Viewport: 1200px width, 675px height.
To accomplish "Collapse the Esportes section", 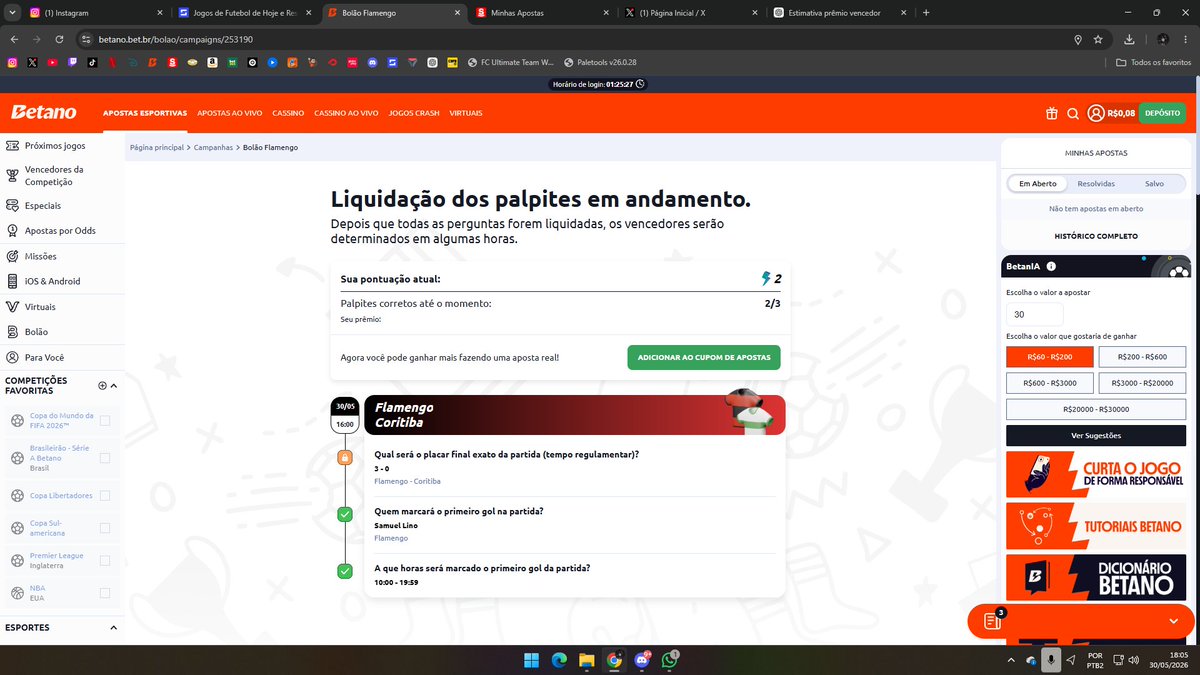I will coord(113,628).
